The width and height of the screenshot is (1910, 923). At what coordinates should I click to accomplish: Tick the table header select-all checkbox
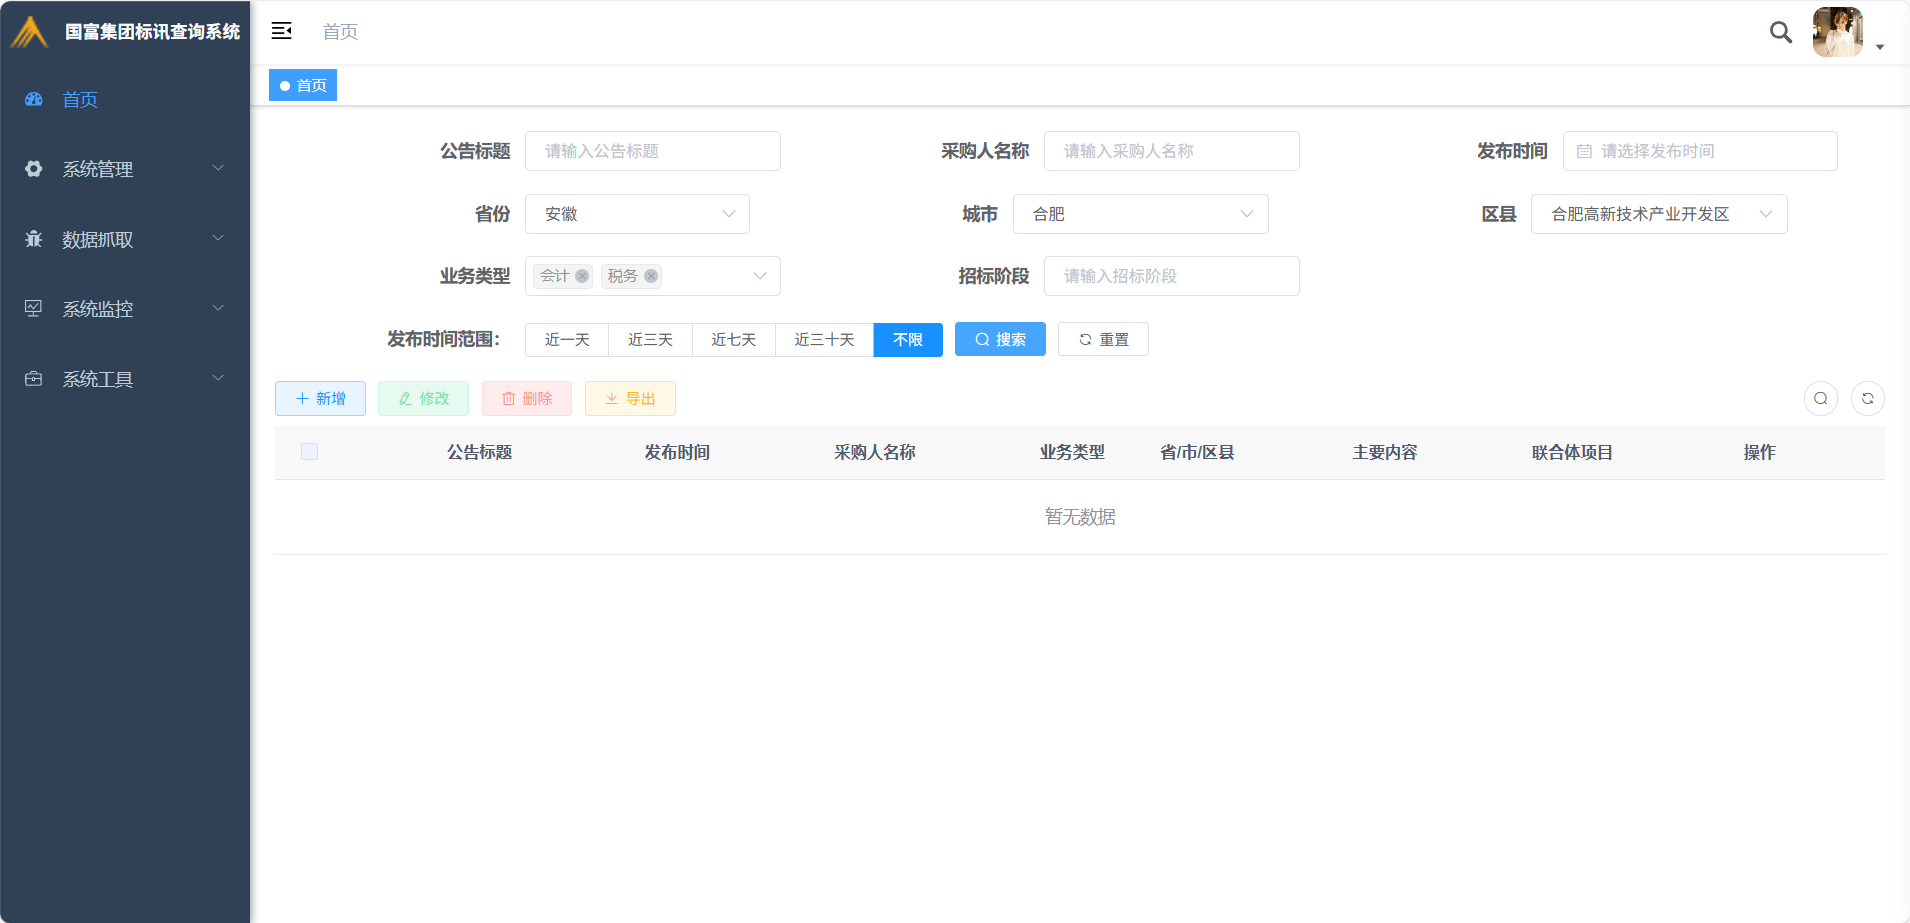tap(310, 452)
